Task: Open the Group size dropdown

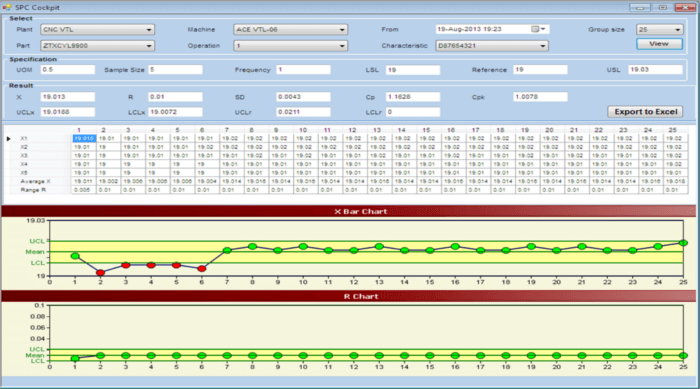Action: click(x=659, y=29)
